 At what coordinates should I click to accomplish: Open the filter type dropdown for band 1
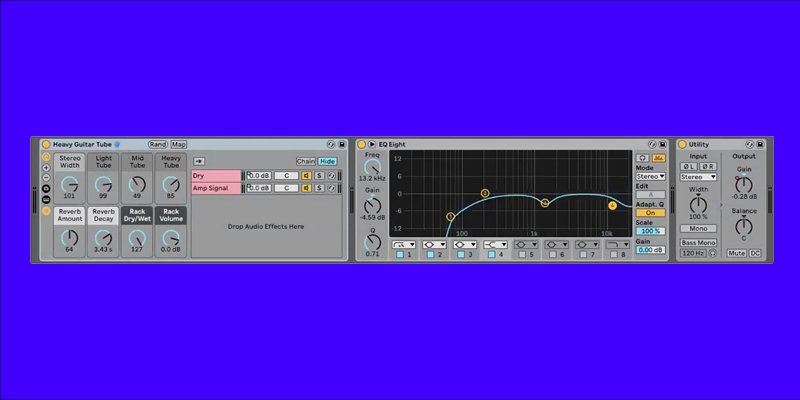click(404, 245)
